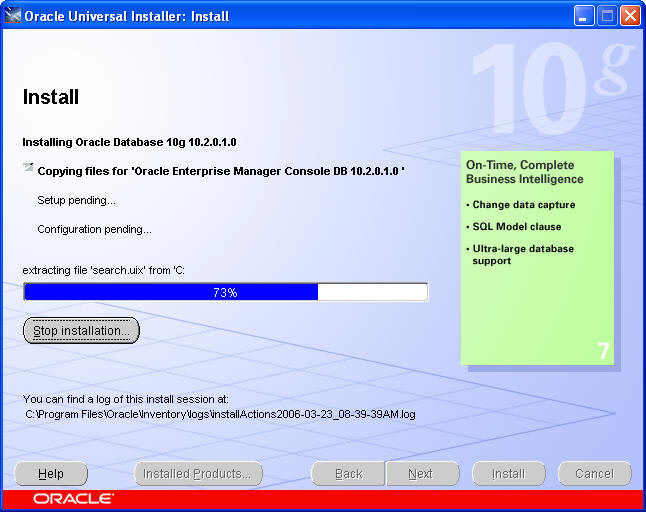The width and height of the screenshot is (646, 512).
Task: Click the Oracle logo in red footer
Action: tap(73, 499)
